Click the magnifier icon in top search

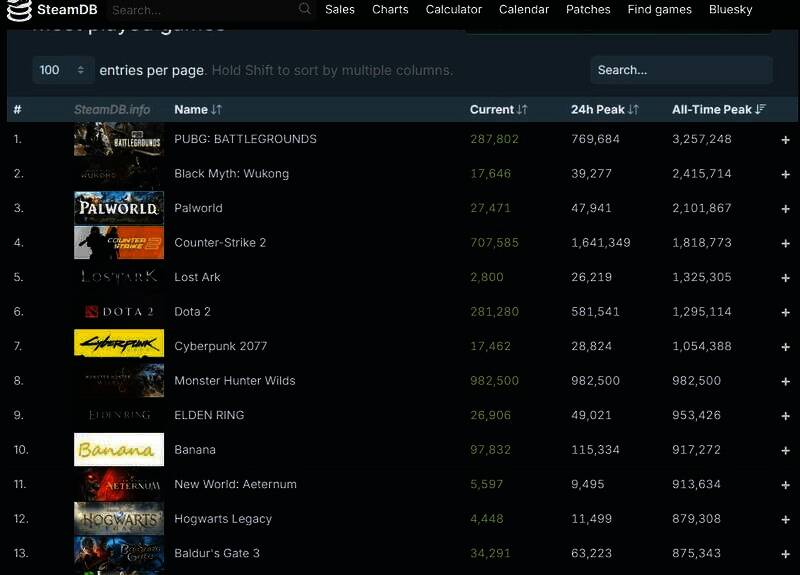tap(305, 9)
